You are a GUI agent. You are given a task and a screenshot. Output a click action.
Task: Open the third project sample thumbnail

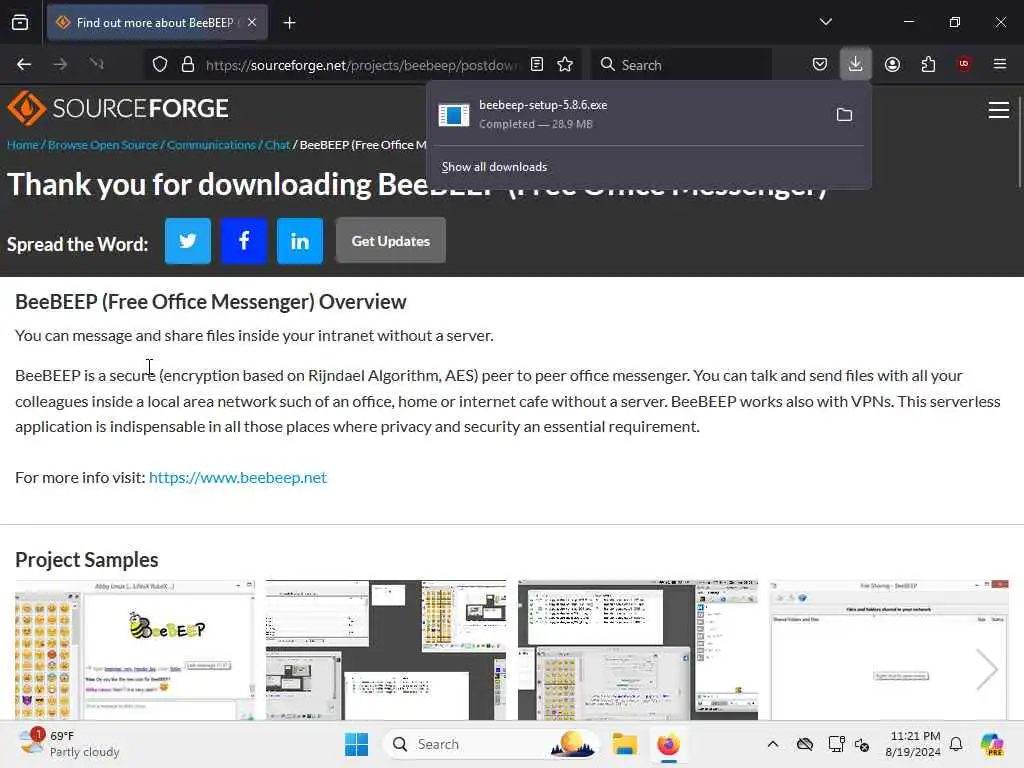(x=637, y=650)
